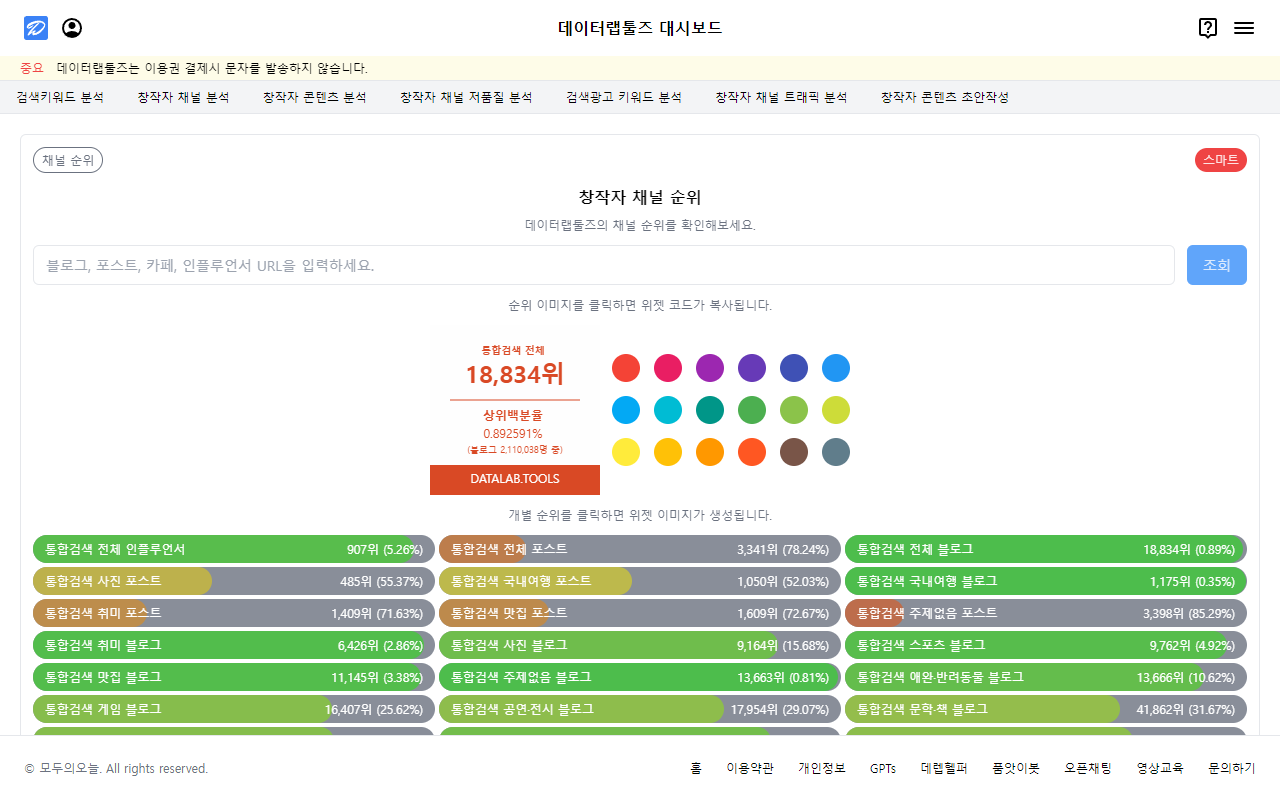Click the channel URL input field

(604, 264)
